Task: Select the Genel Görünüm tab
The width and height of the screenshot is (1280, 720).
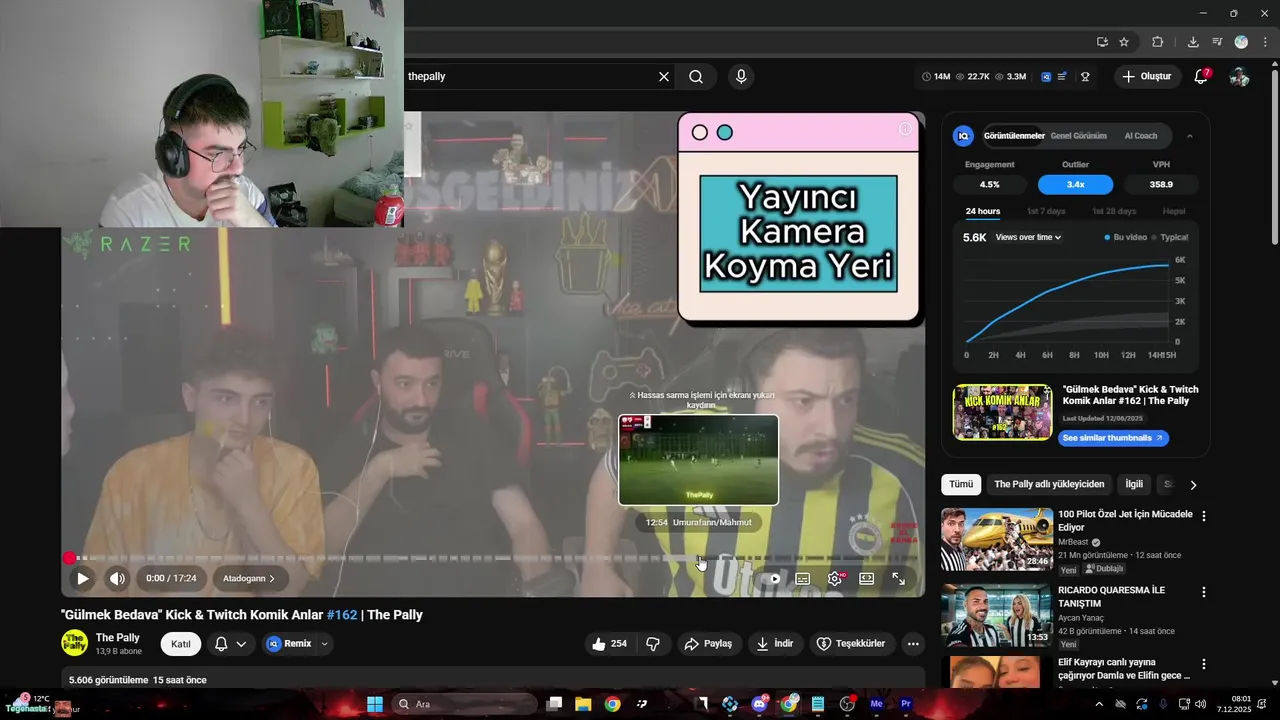Action: pos(1078,136)
